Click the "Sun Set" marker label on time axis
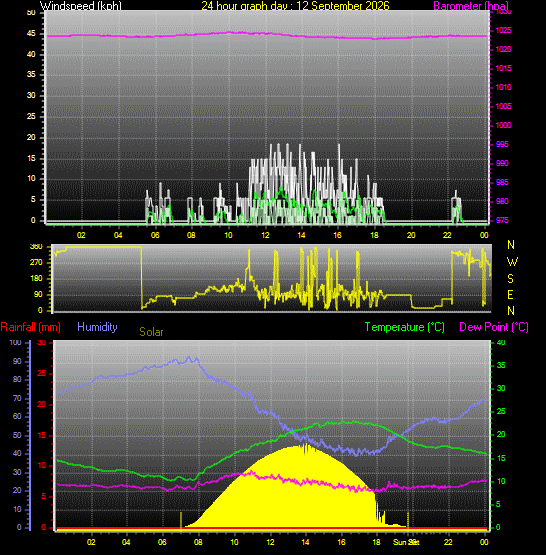Viewport: 546px width, 555px height. point(406,542)
